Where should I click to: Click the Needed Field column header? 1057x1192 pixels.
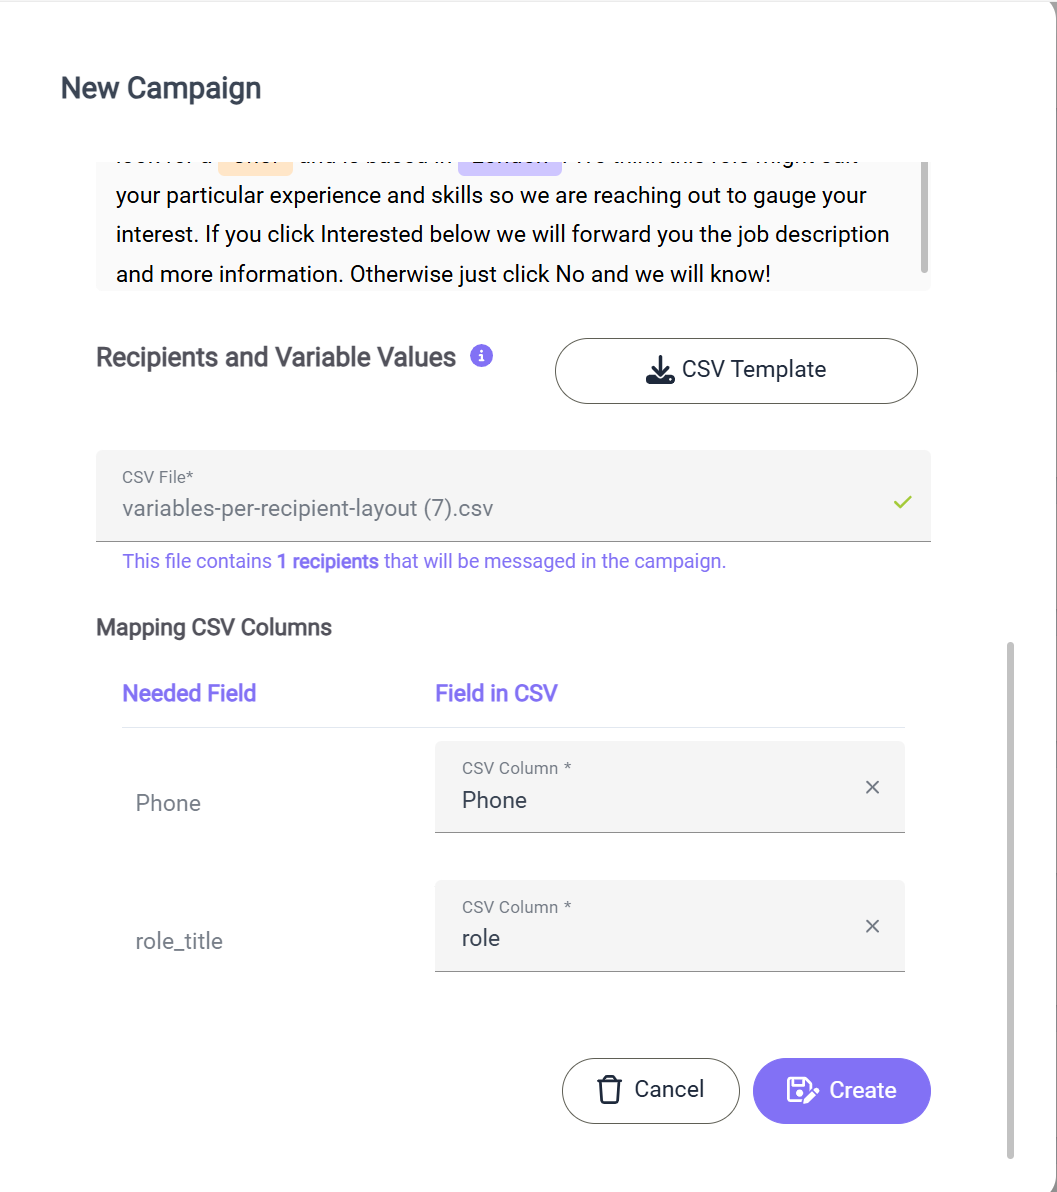coord(189,693)
